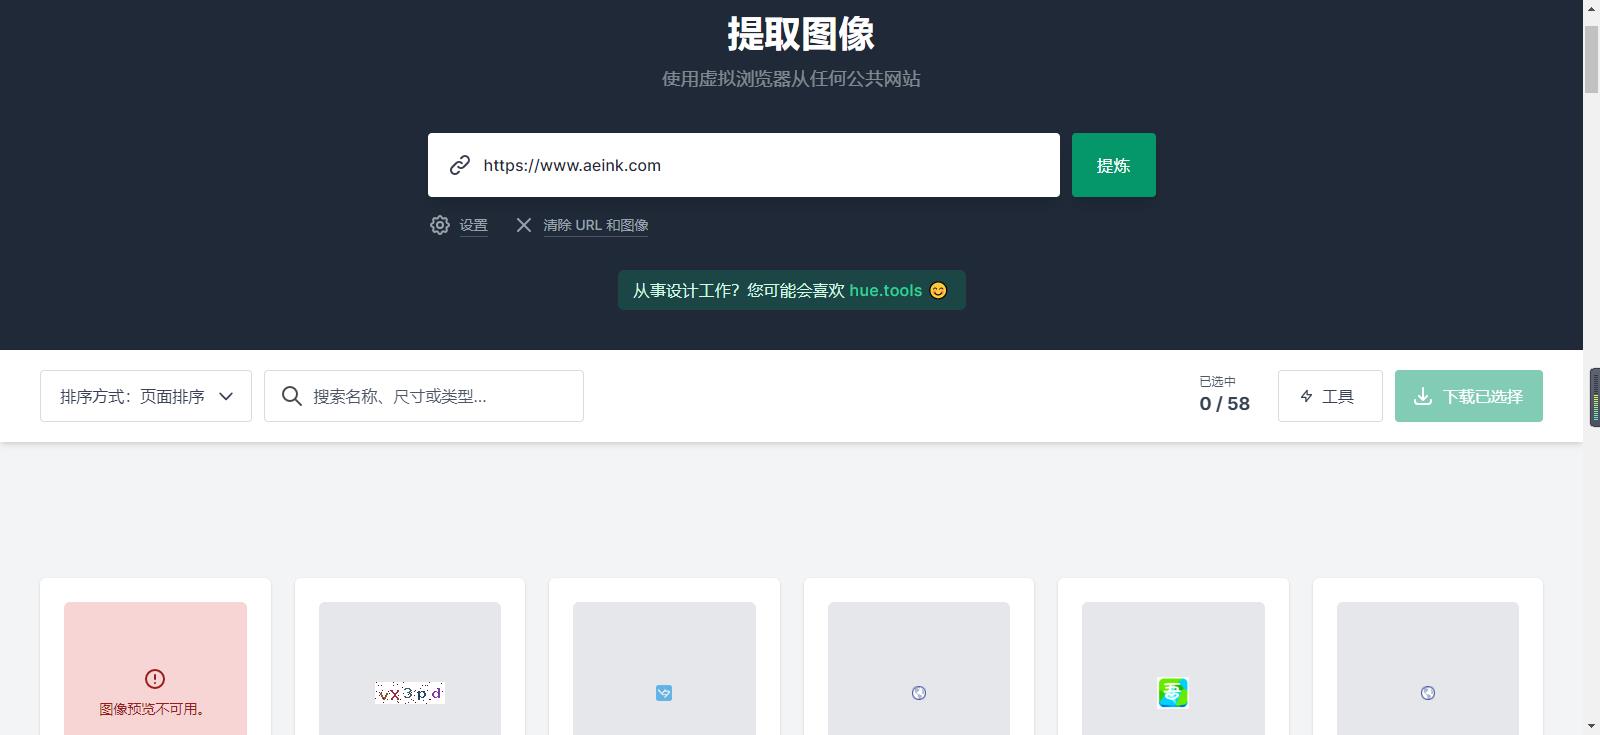The image size is (1600, 735).
Task: Expand the sort dropdown chevron arrow
Action: coord(226,396)
